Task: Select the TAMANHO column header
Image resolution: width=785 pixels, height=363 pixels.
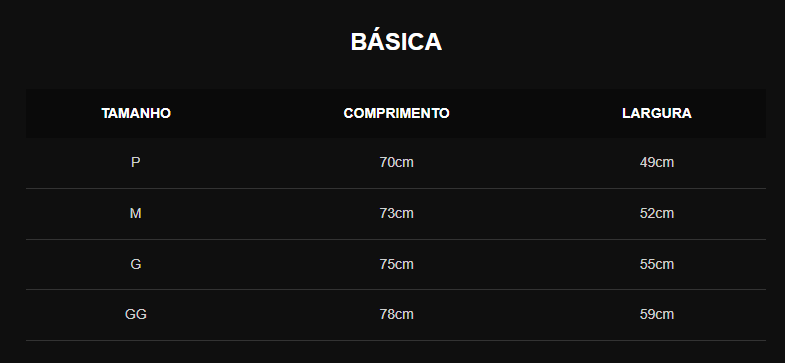Action: coord(136,113)
